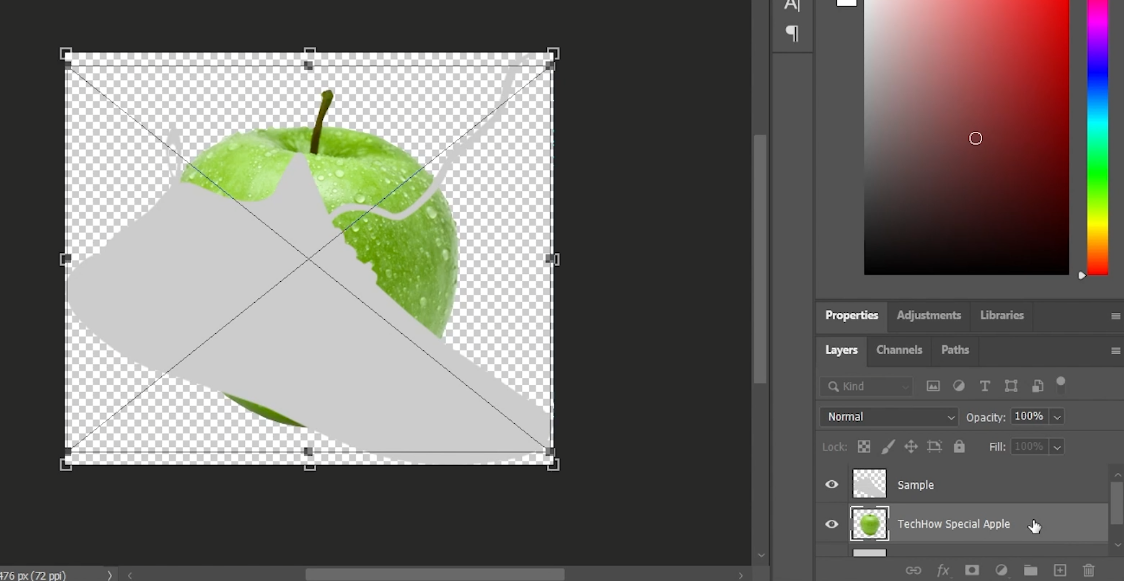
Task: Open the Normal blend mode dropdown
Action: click(888, 417)
